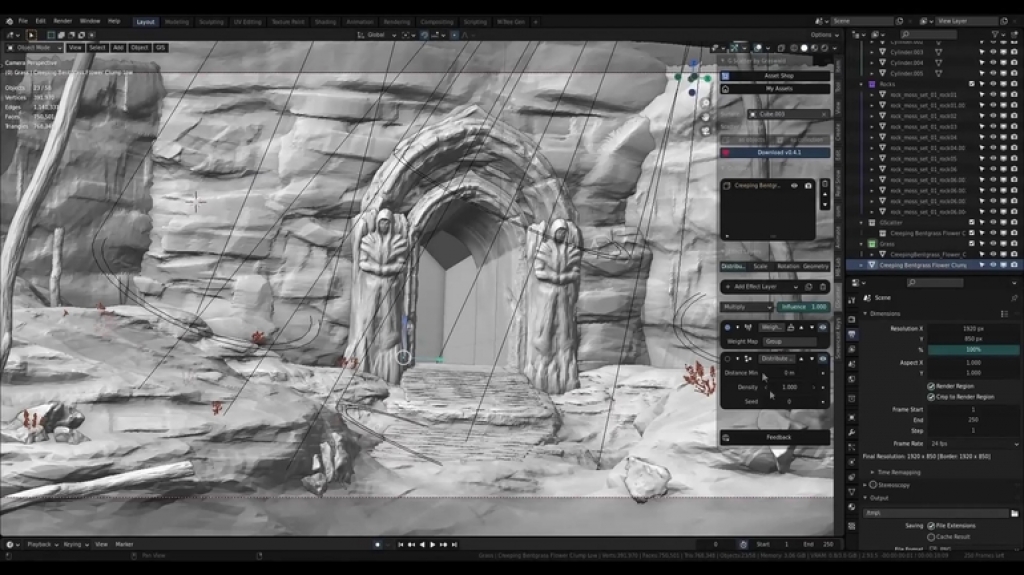This screenshot has height=575, width=1024.
Task: Toggle render camera icon of Creeping Bentgrass system
Action: point(808,186)
